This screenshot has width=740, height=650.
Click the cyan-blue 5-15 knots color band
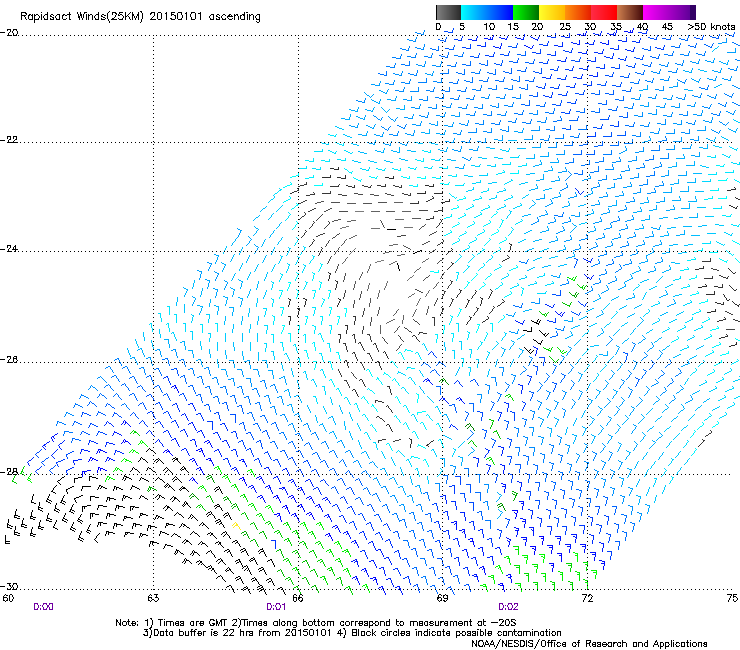pyautogui.click(x=486, y=12)
